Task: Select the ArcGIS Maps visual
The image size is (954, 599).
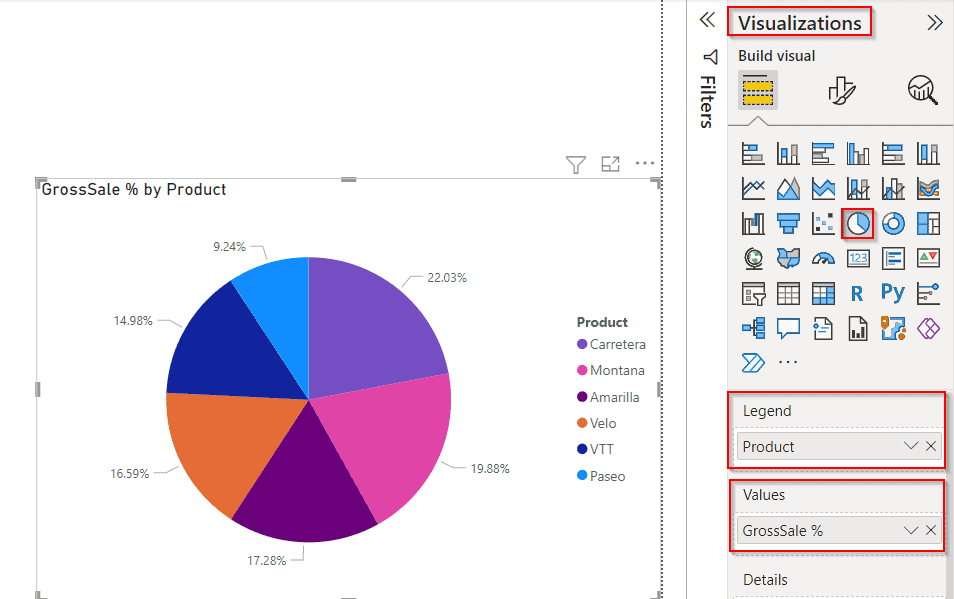Action: coord(893,328)
